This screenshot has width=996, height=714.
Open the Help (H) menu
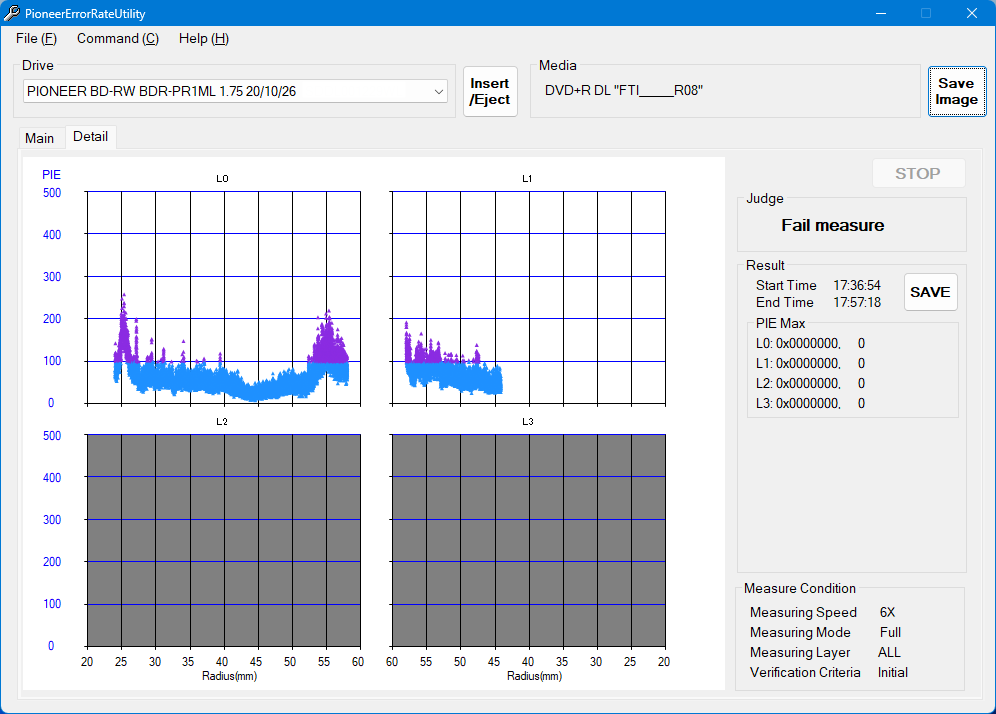(203, 39)
